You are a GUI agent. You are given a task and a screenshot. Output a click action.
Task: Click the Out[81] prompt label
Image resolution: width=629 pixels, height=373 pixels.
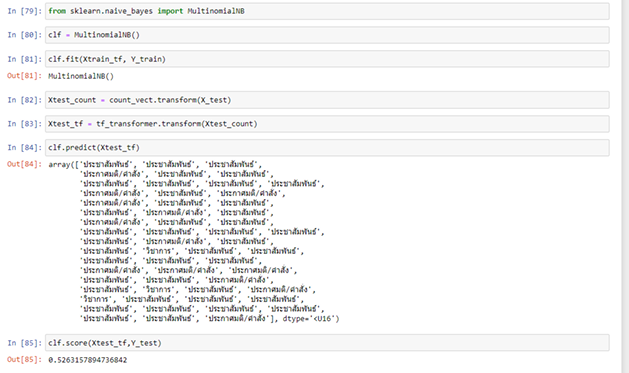(24, 76)
